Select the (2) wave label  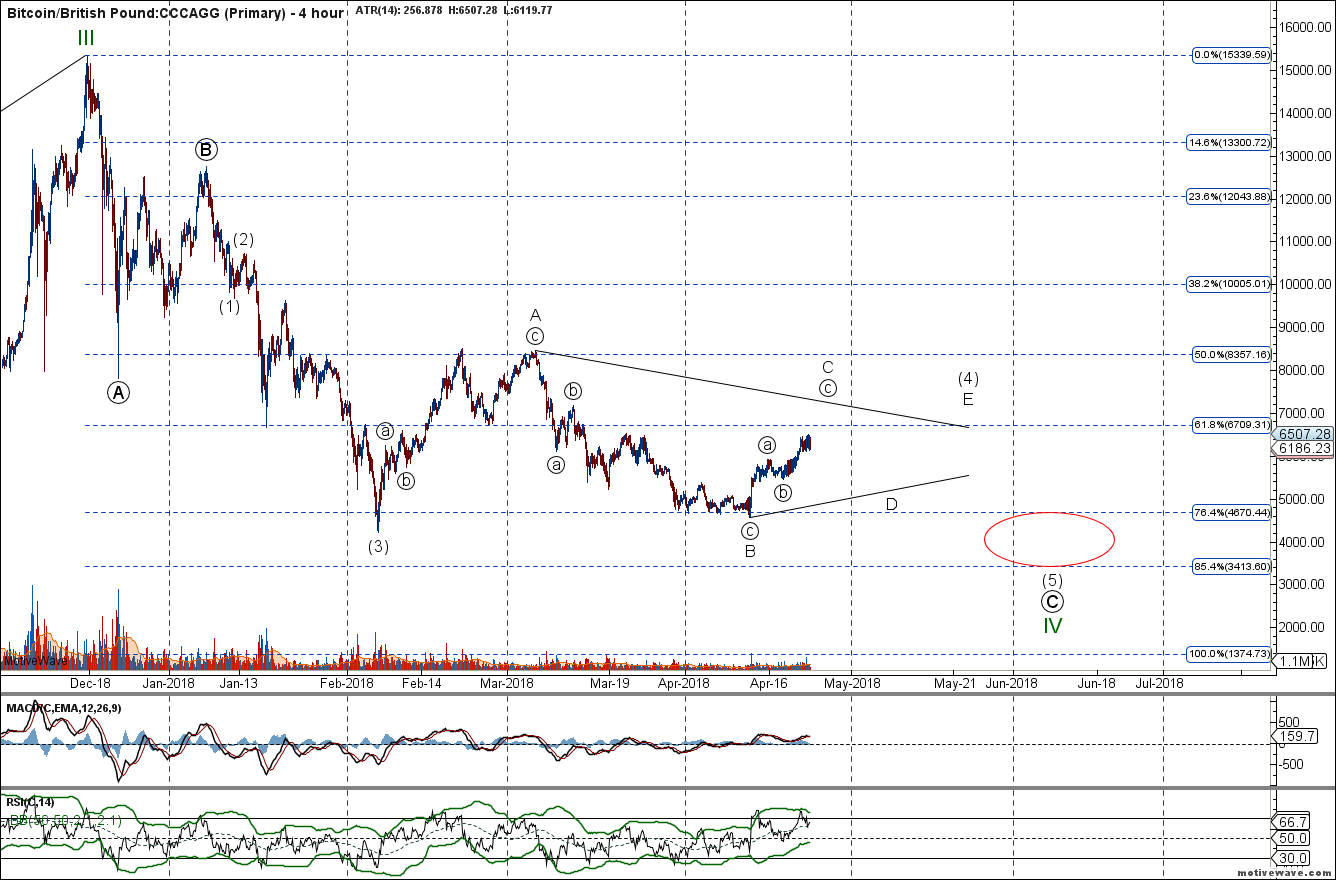[x=243, y=239]
